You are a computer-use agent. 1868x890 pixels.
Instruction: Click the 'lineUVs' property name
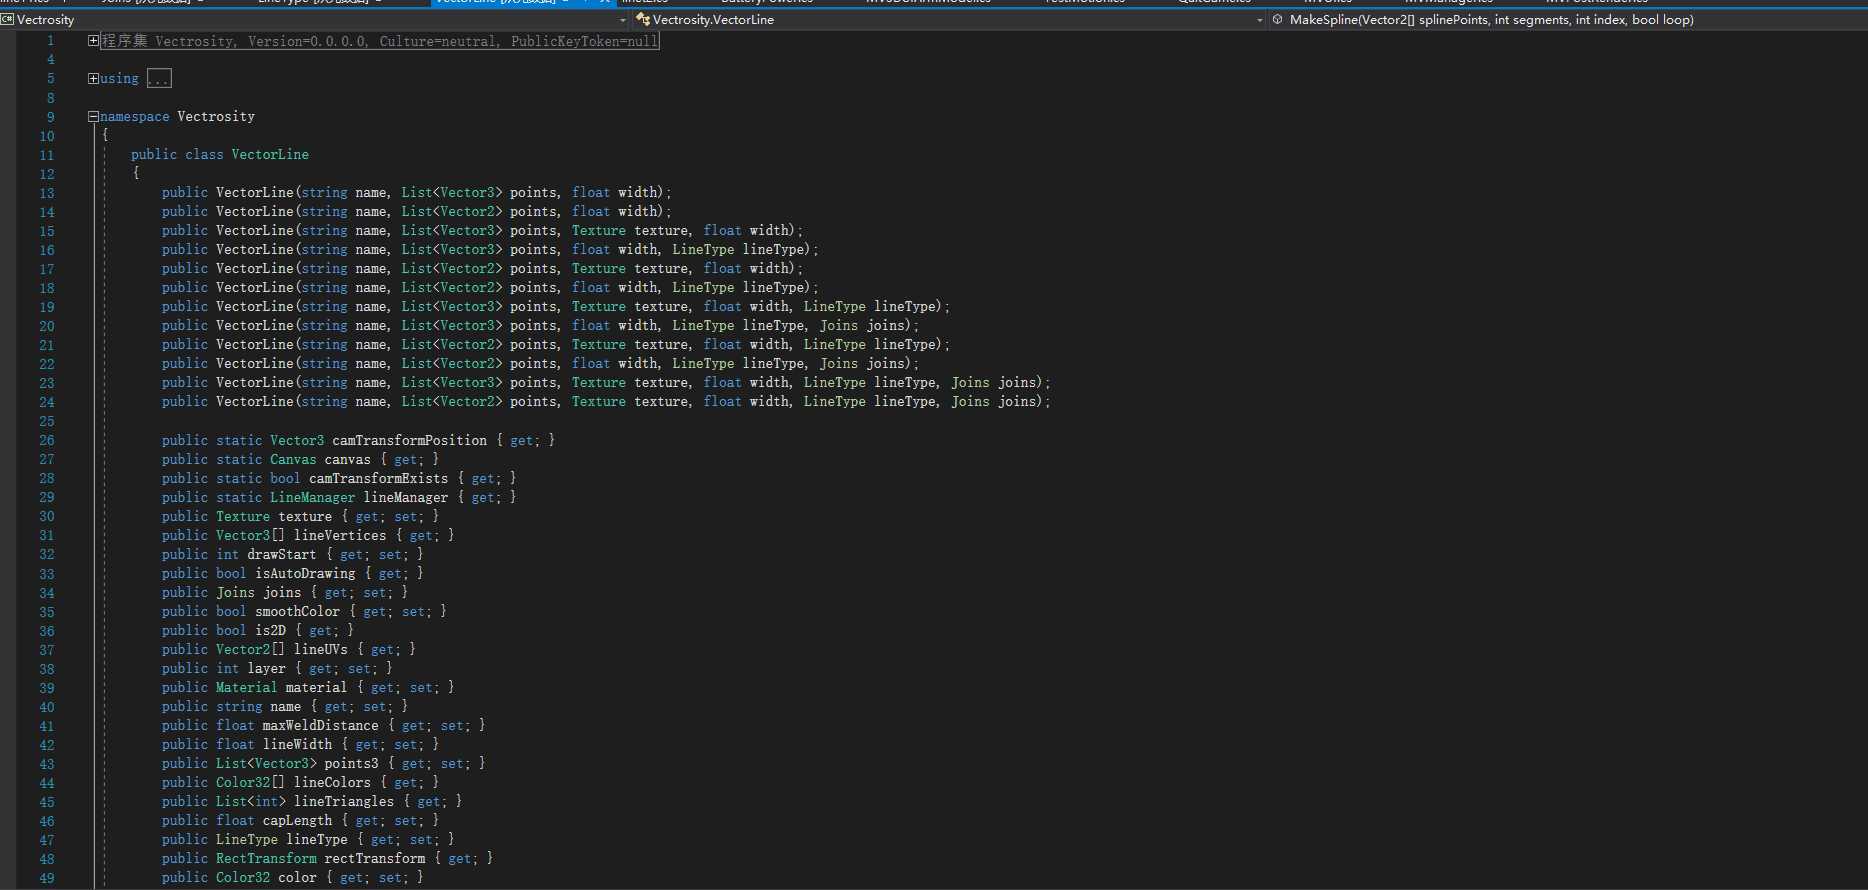click(320, 649)
